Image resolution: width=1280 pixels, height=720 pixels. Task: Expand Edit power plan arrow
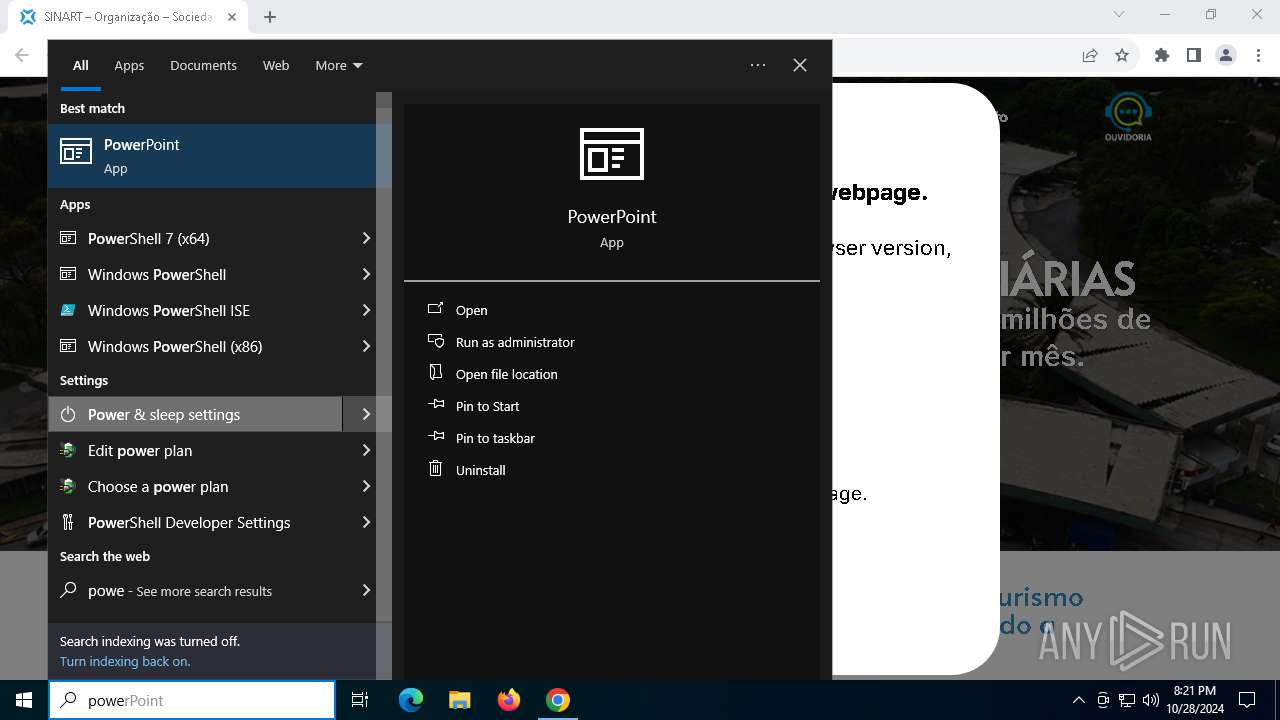click(x=366, y=450)
